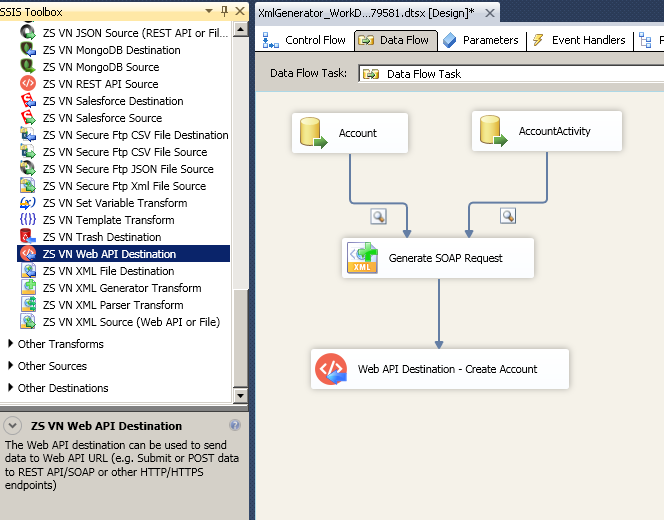Expand the Other Transforms group

(11, 344)
